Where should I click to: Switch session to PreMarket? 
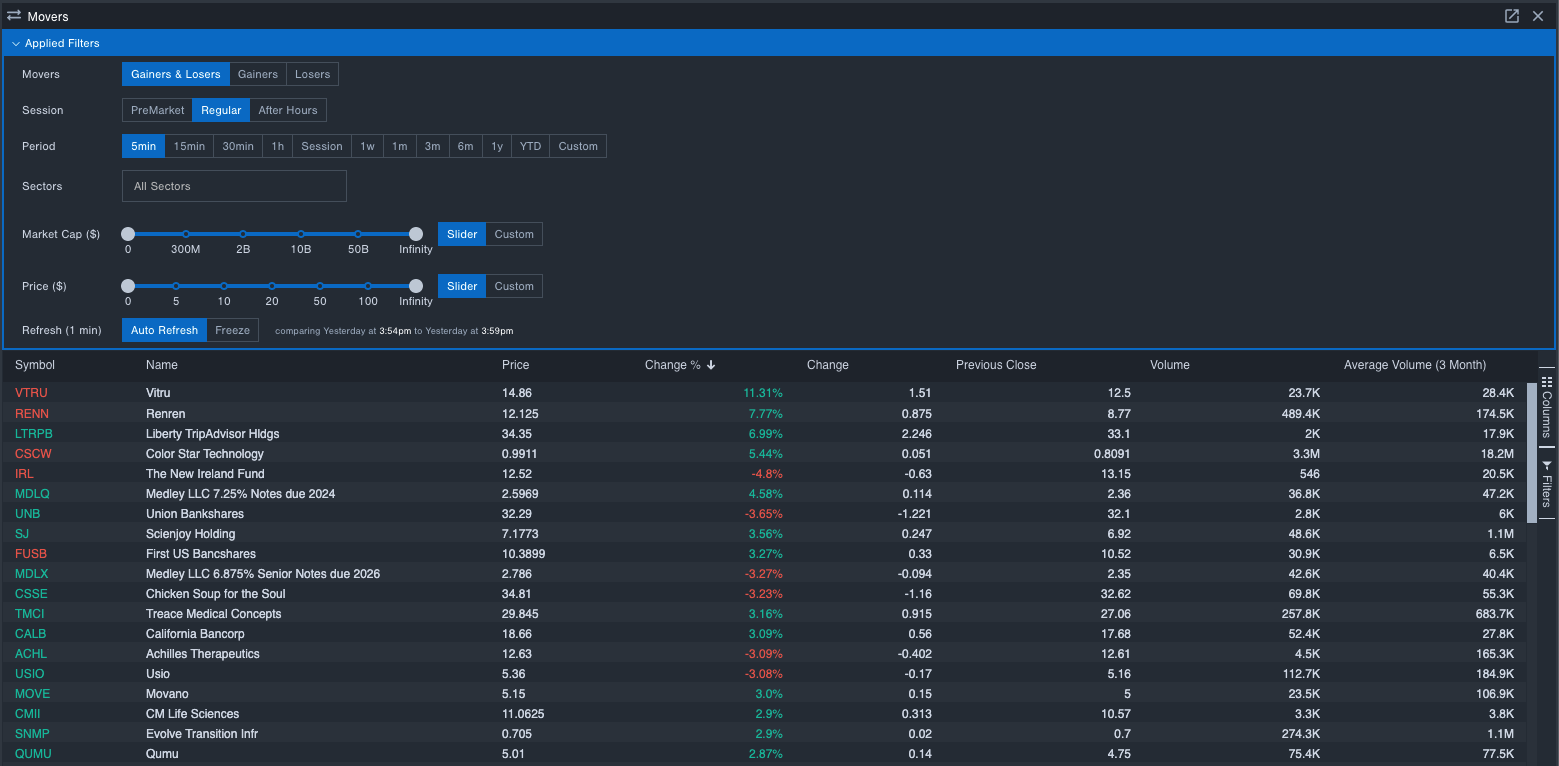(x=157, y=110)
